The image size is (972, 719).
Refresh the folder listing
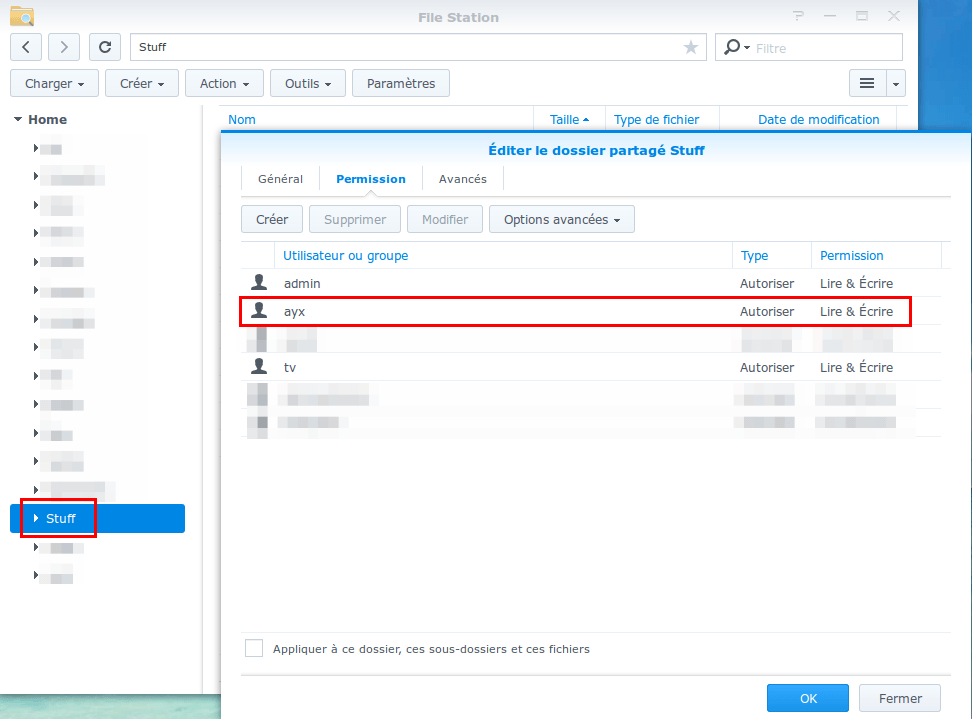(105, 47)
